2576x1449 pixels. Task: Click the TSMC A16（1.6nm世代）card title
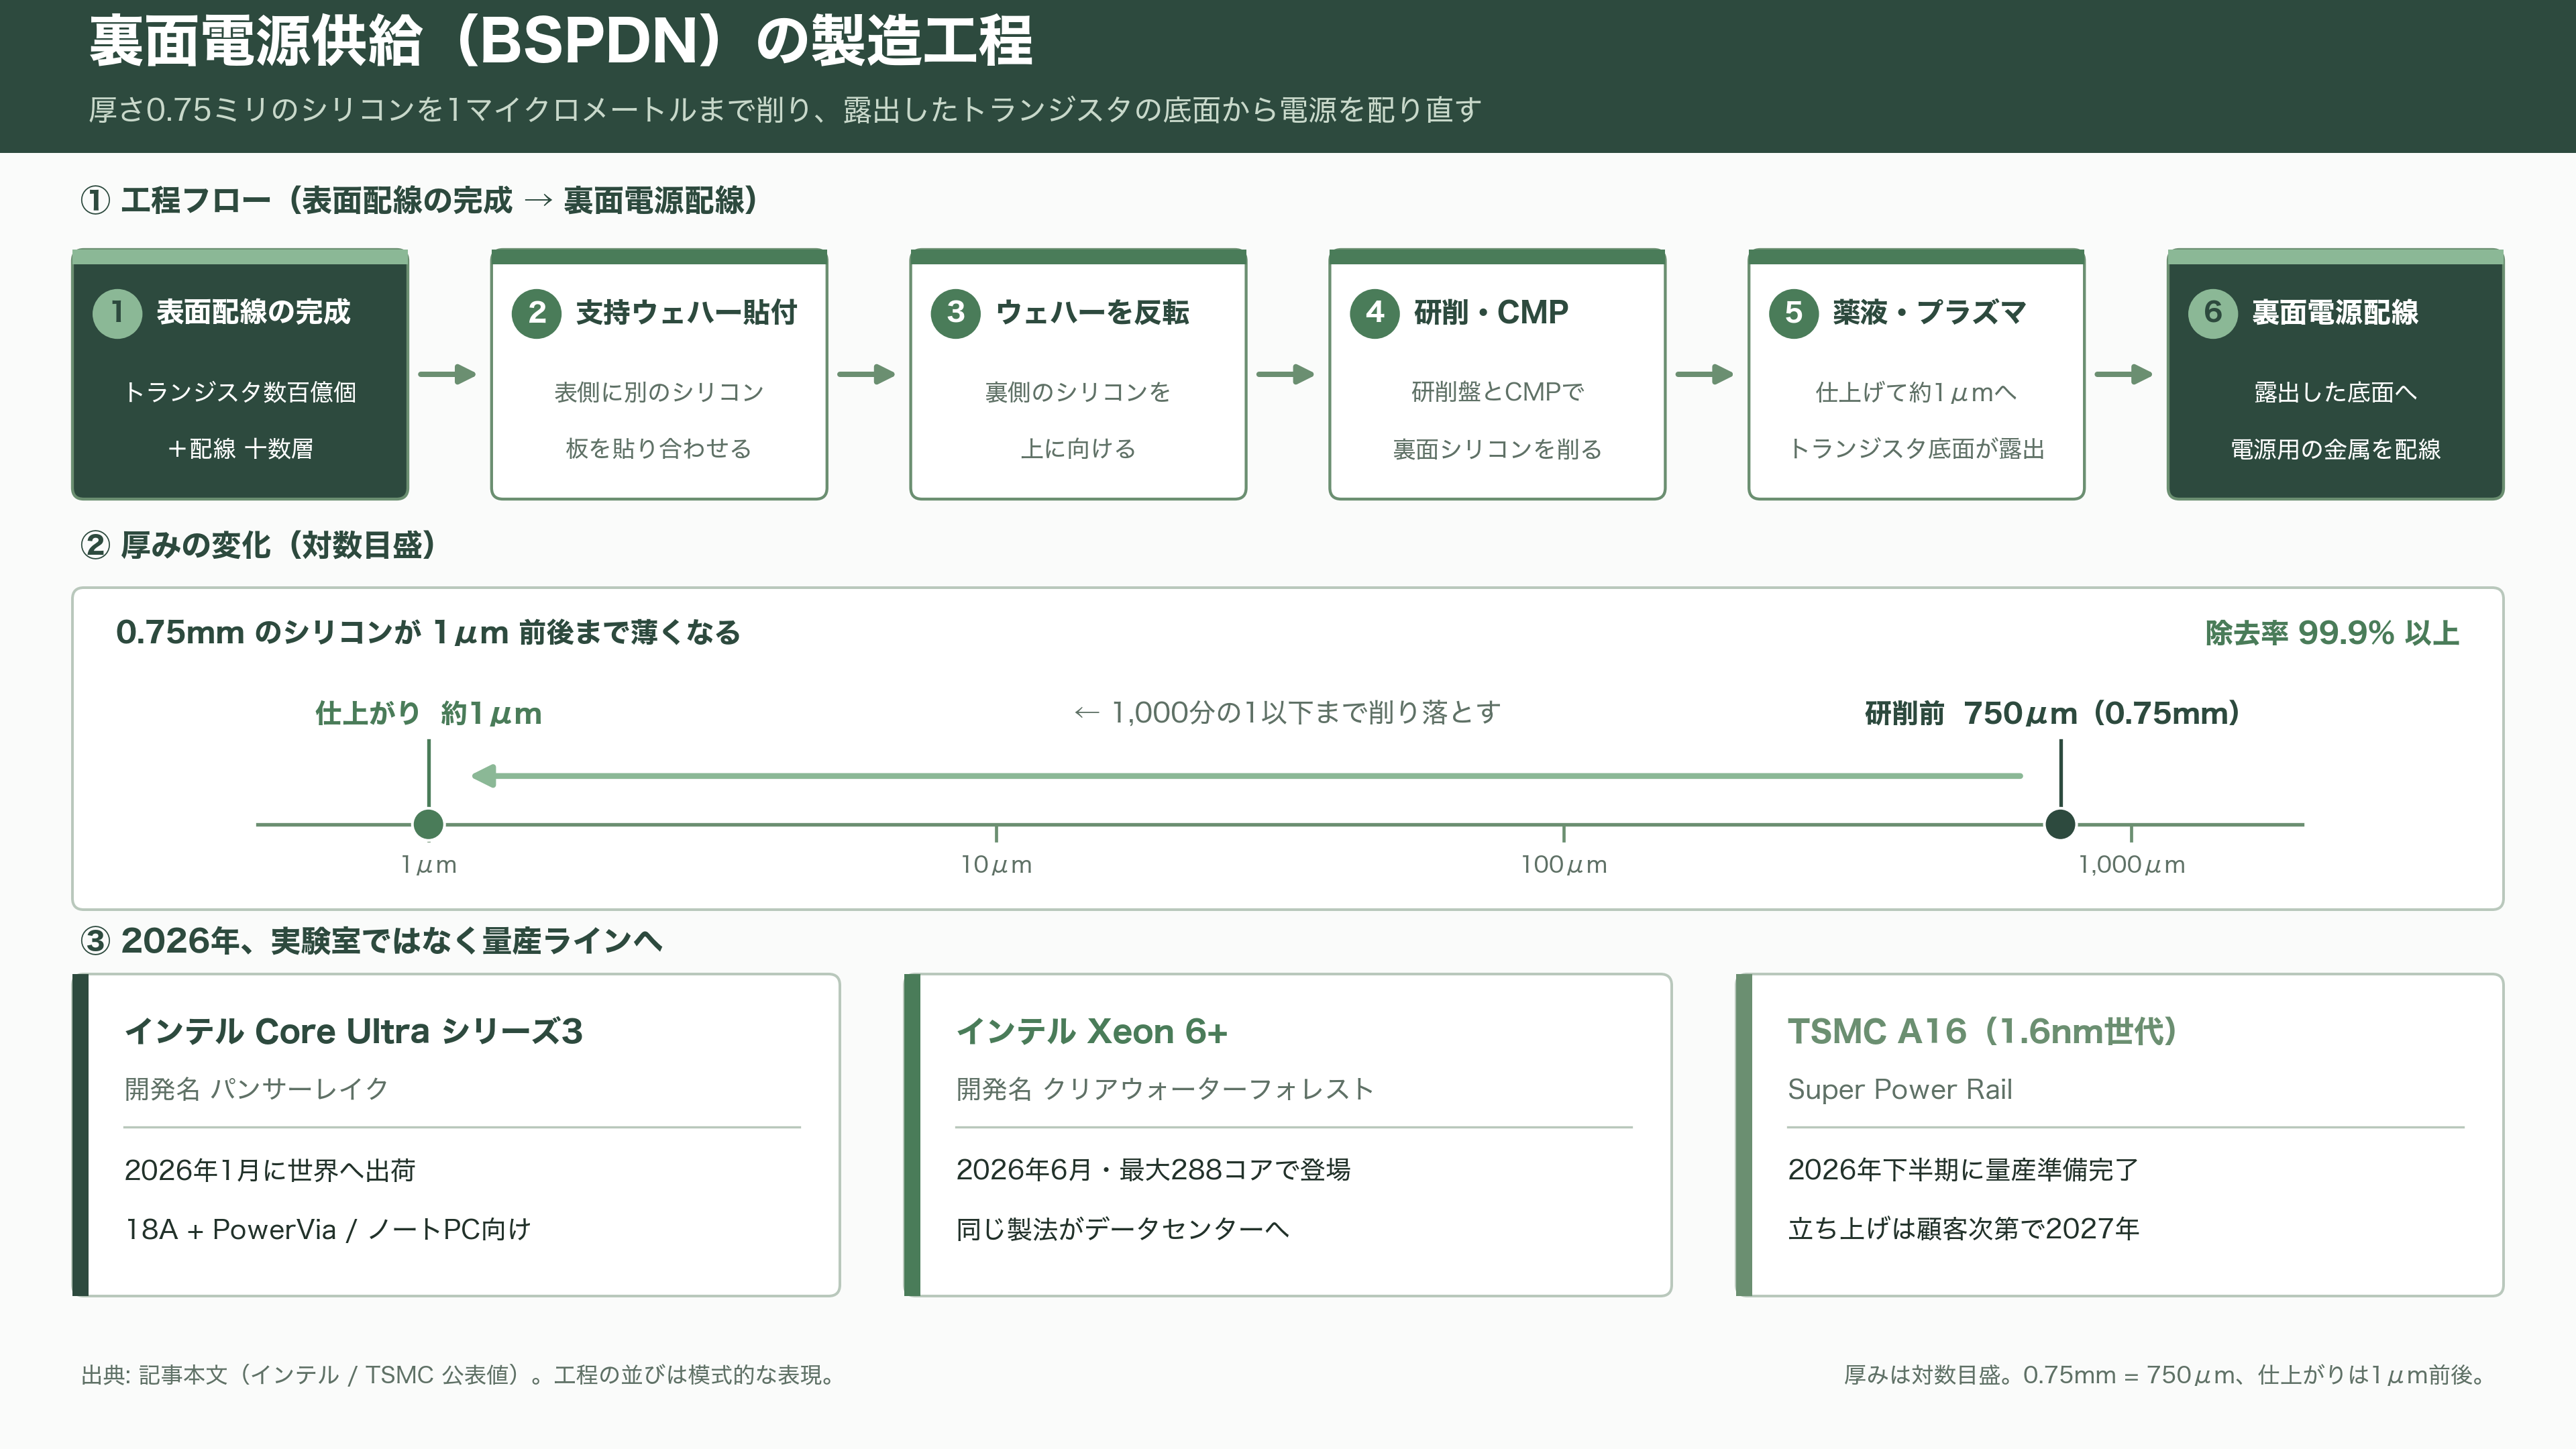point(1983,1031)
